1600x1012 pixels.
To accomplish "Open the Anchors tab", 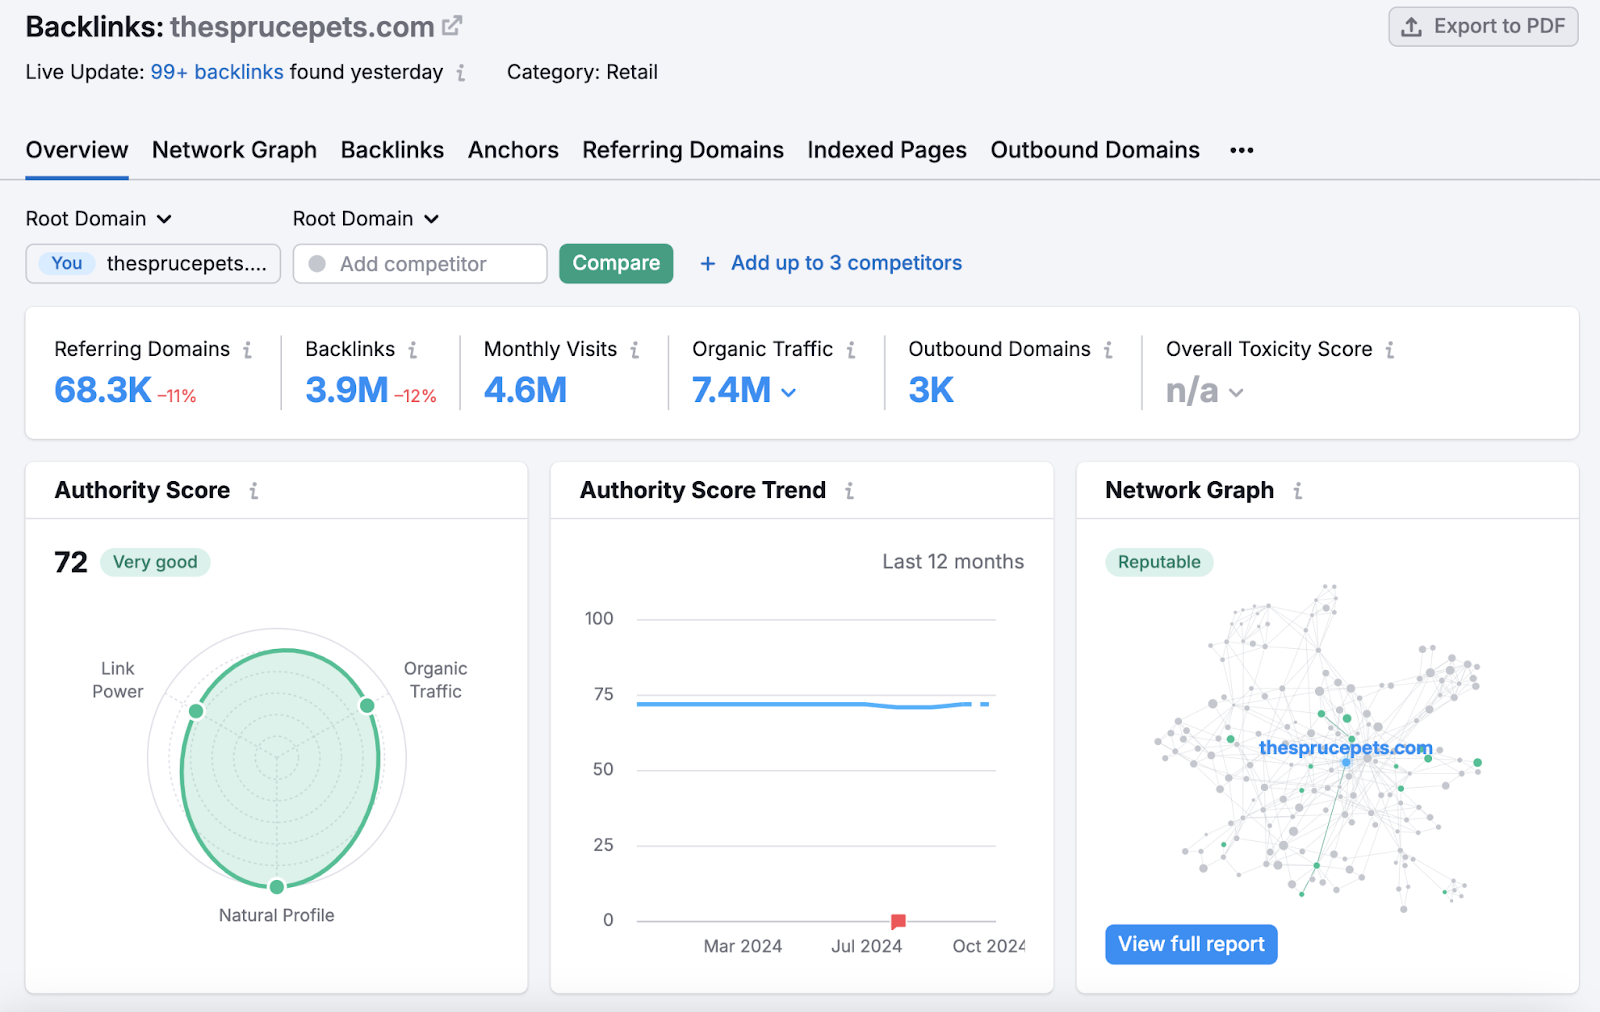I will 513,150.
